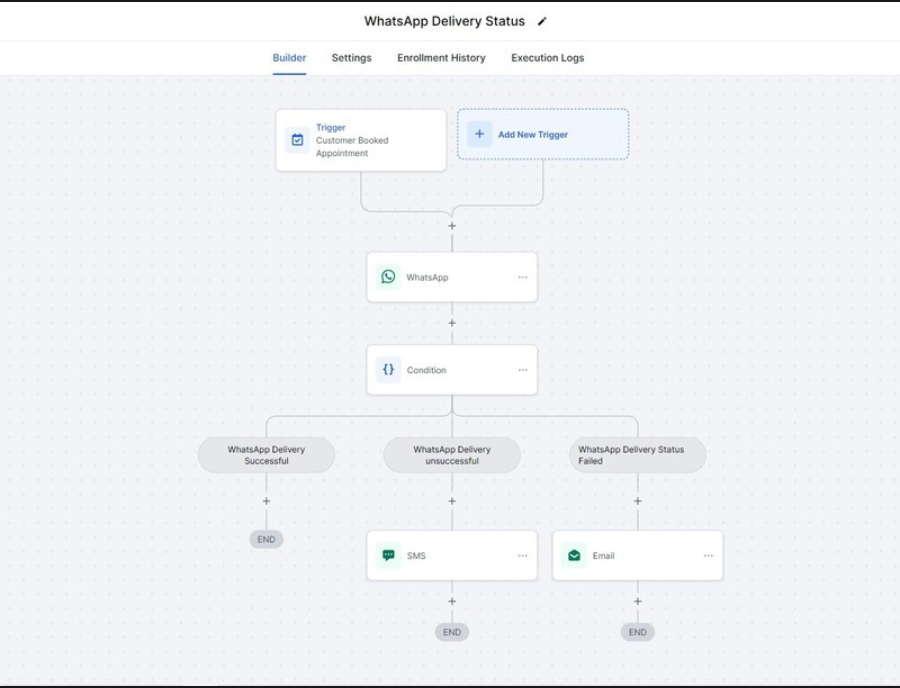
Task: Click the Condition braces icon
Action: [x=388, y=370]
